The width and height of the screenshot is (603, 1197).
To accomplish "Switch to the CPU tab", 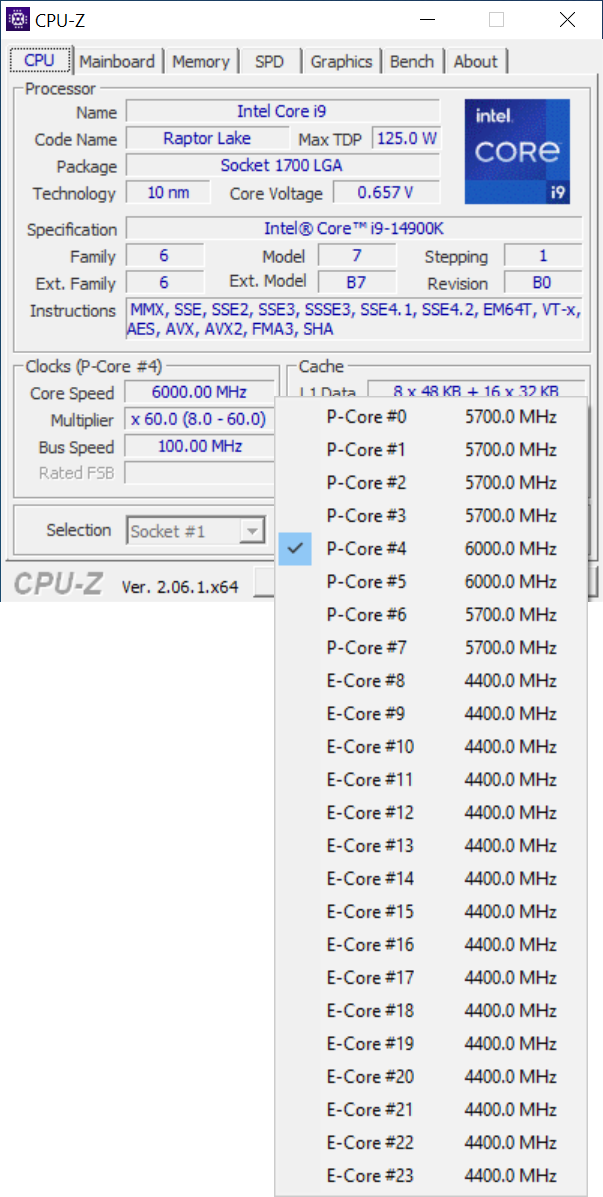I will point(40,61).
